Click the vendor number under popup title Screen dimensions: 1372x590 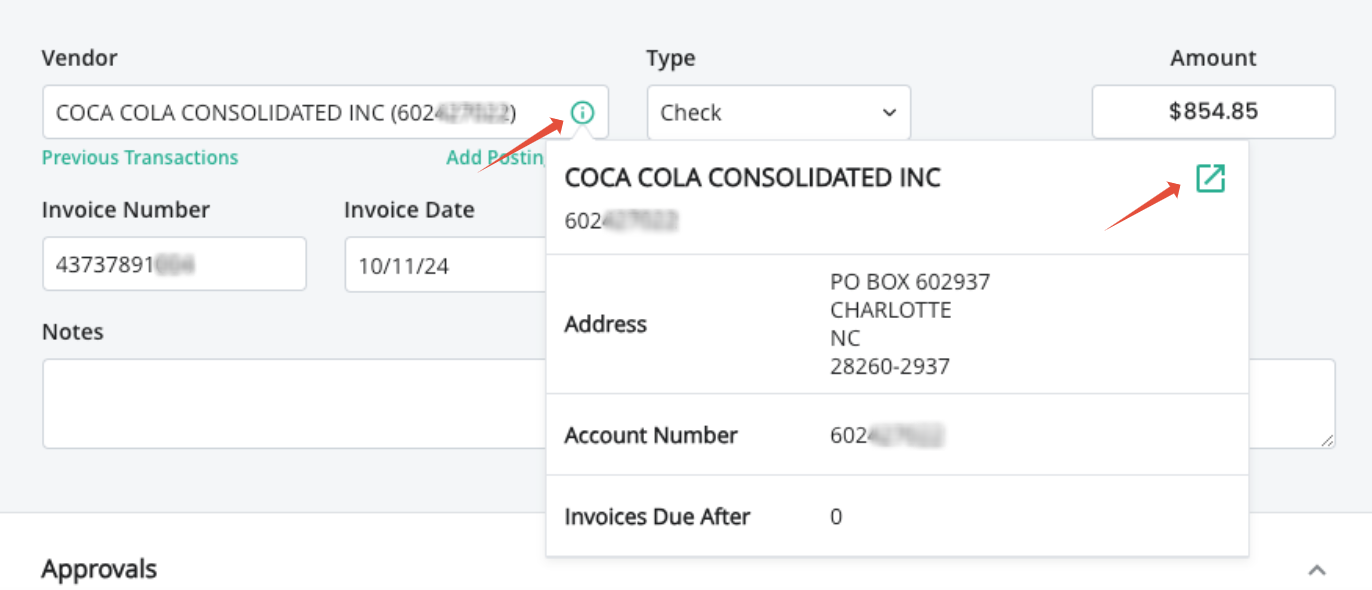tap(622, 220)
